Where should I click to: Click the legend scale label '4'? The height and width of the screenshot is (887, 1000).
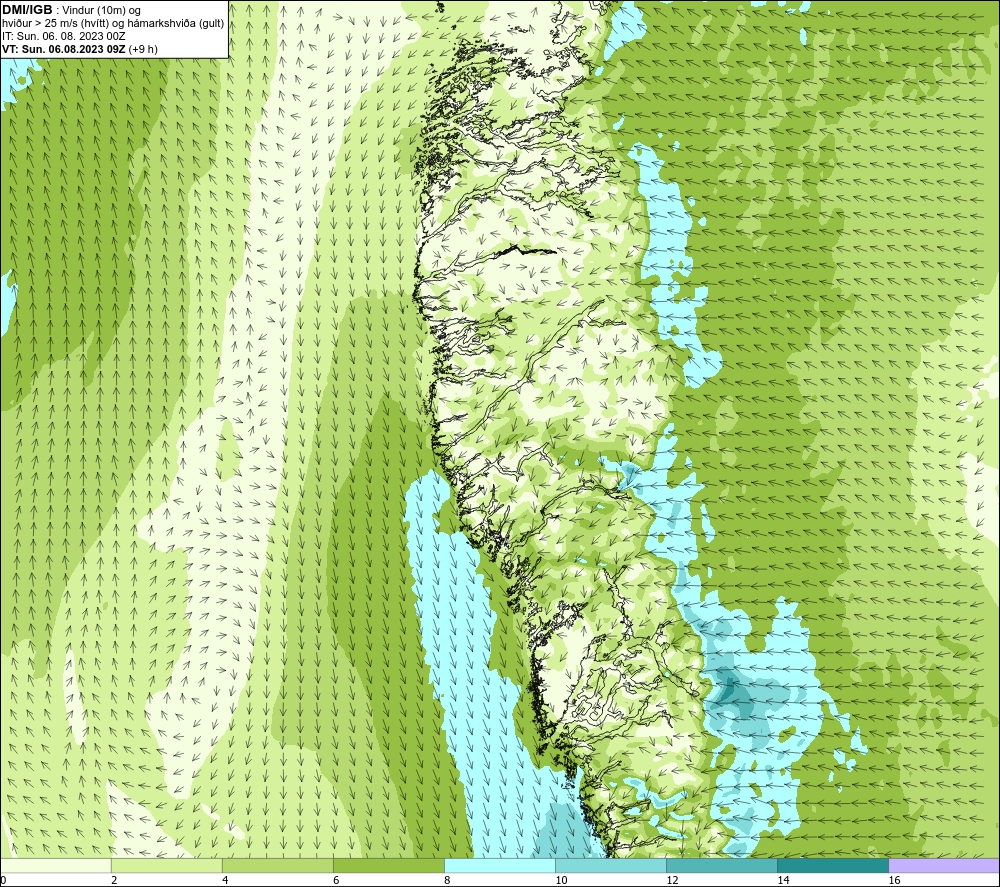click(225, 880)
